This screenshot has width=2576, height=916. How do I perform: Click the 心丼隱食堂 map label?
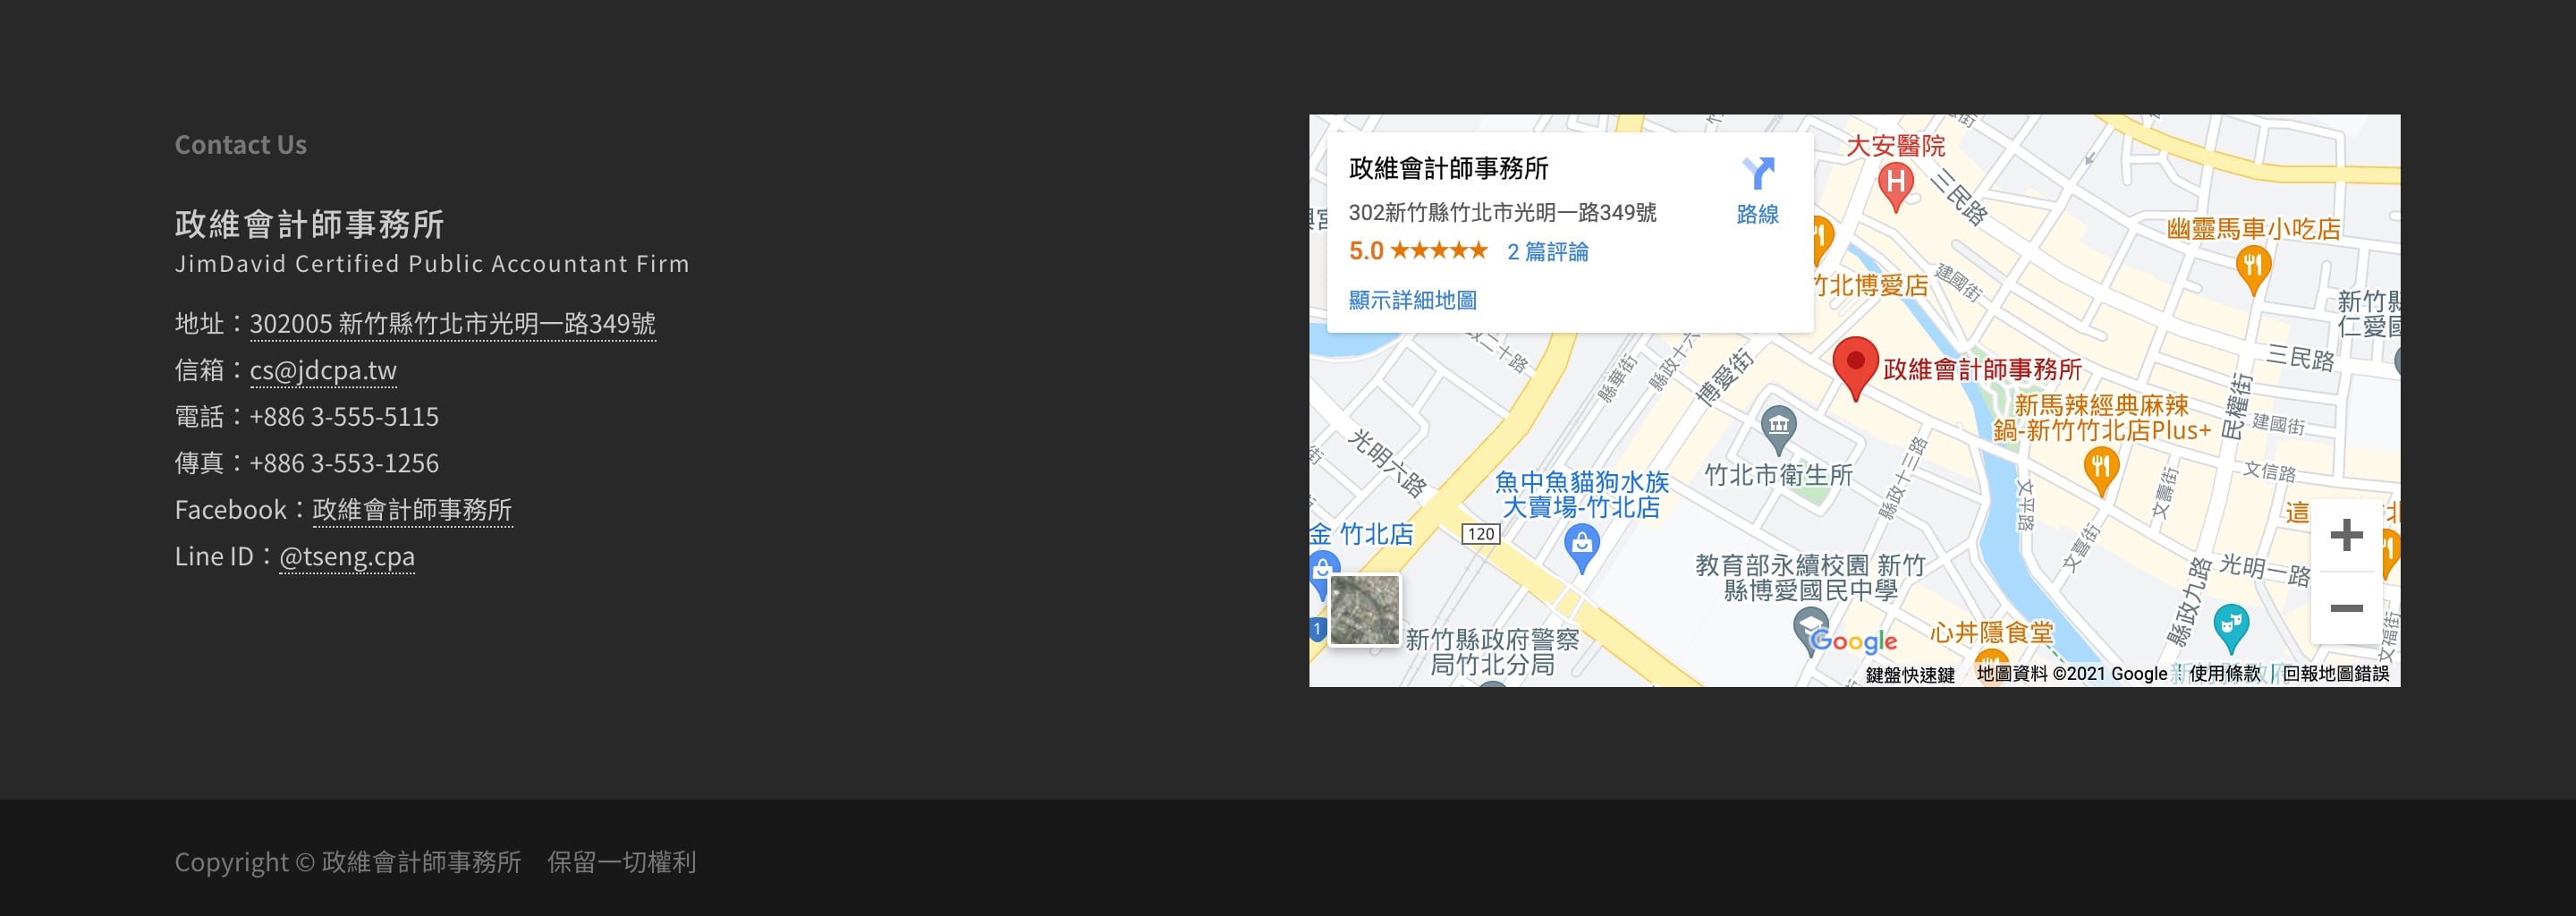coord(1991,633)
